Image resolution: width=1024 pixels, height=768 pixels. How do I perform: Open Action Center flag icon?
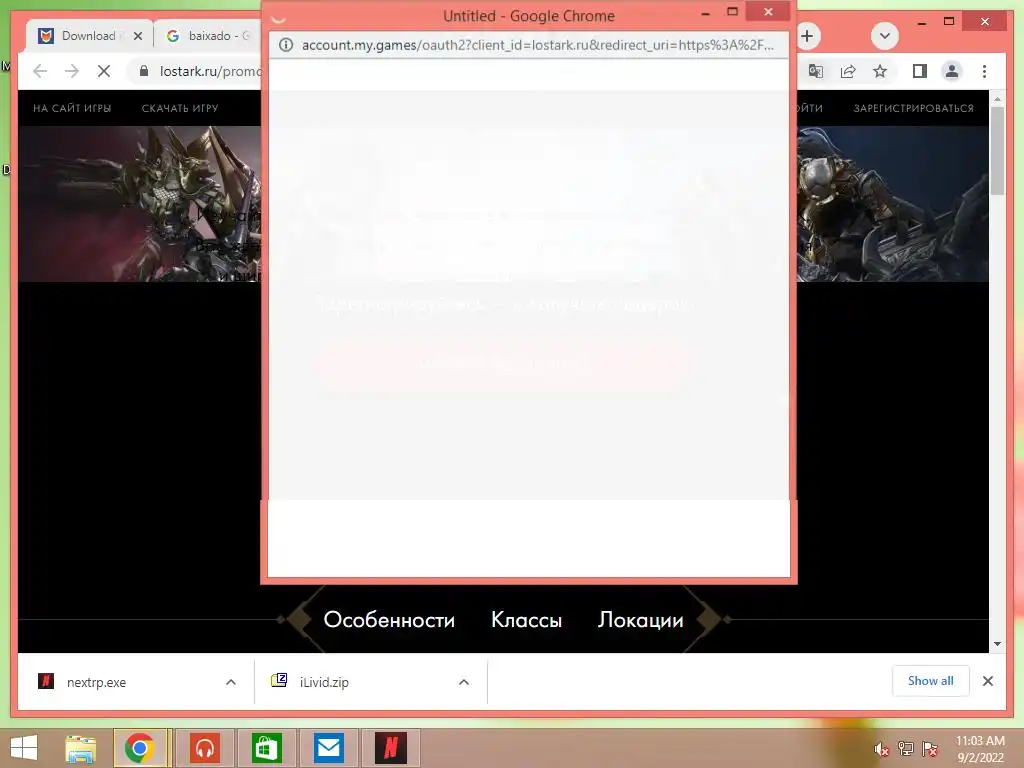930,749
